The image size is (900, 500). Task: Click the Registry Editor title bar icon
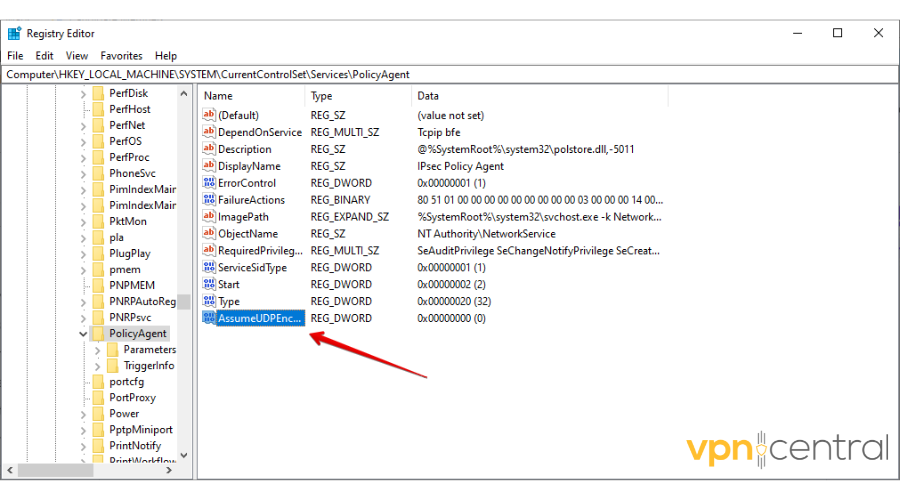(15, 33)
